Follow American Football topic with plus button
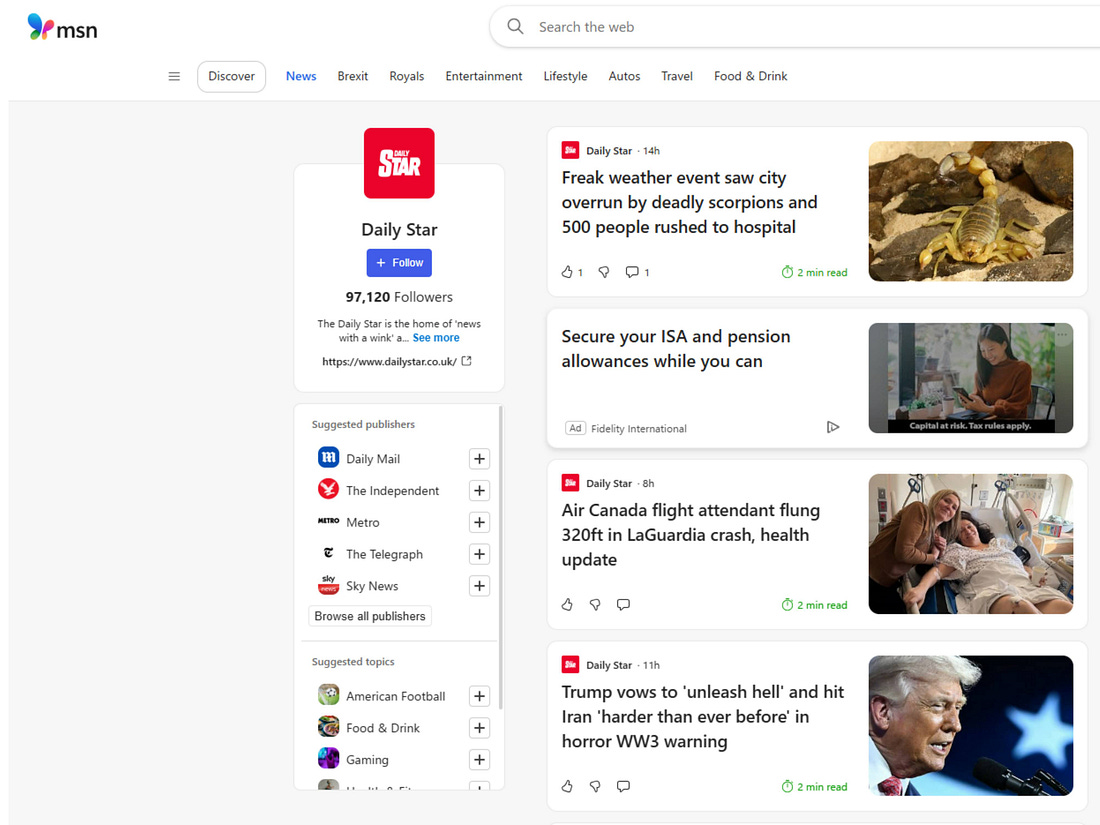Image resolution: width=1100 pixels, height=825 pixels. pos(479,696)
